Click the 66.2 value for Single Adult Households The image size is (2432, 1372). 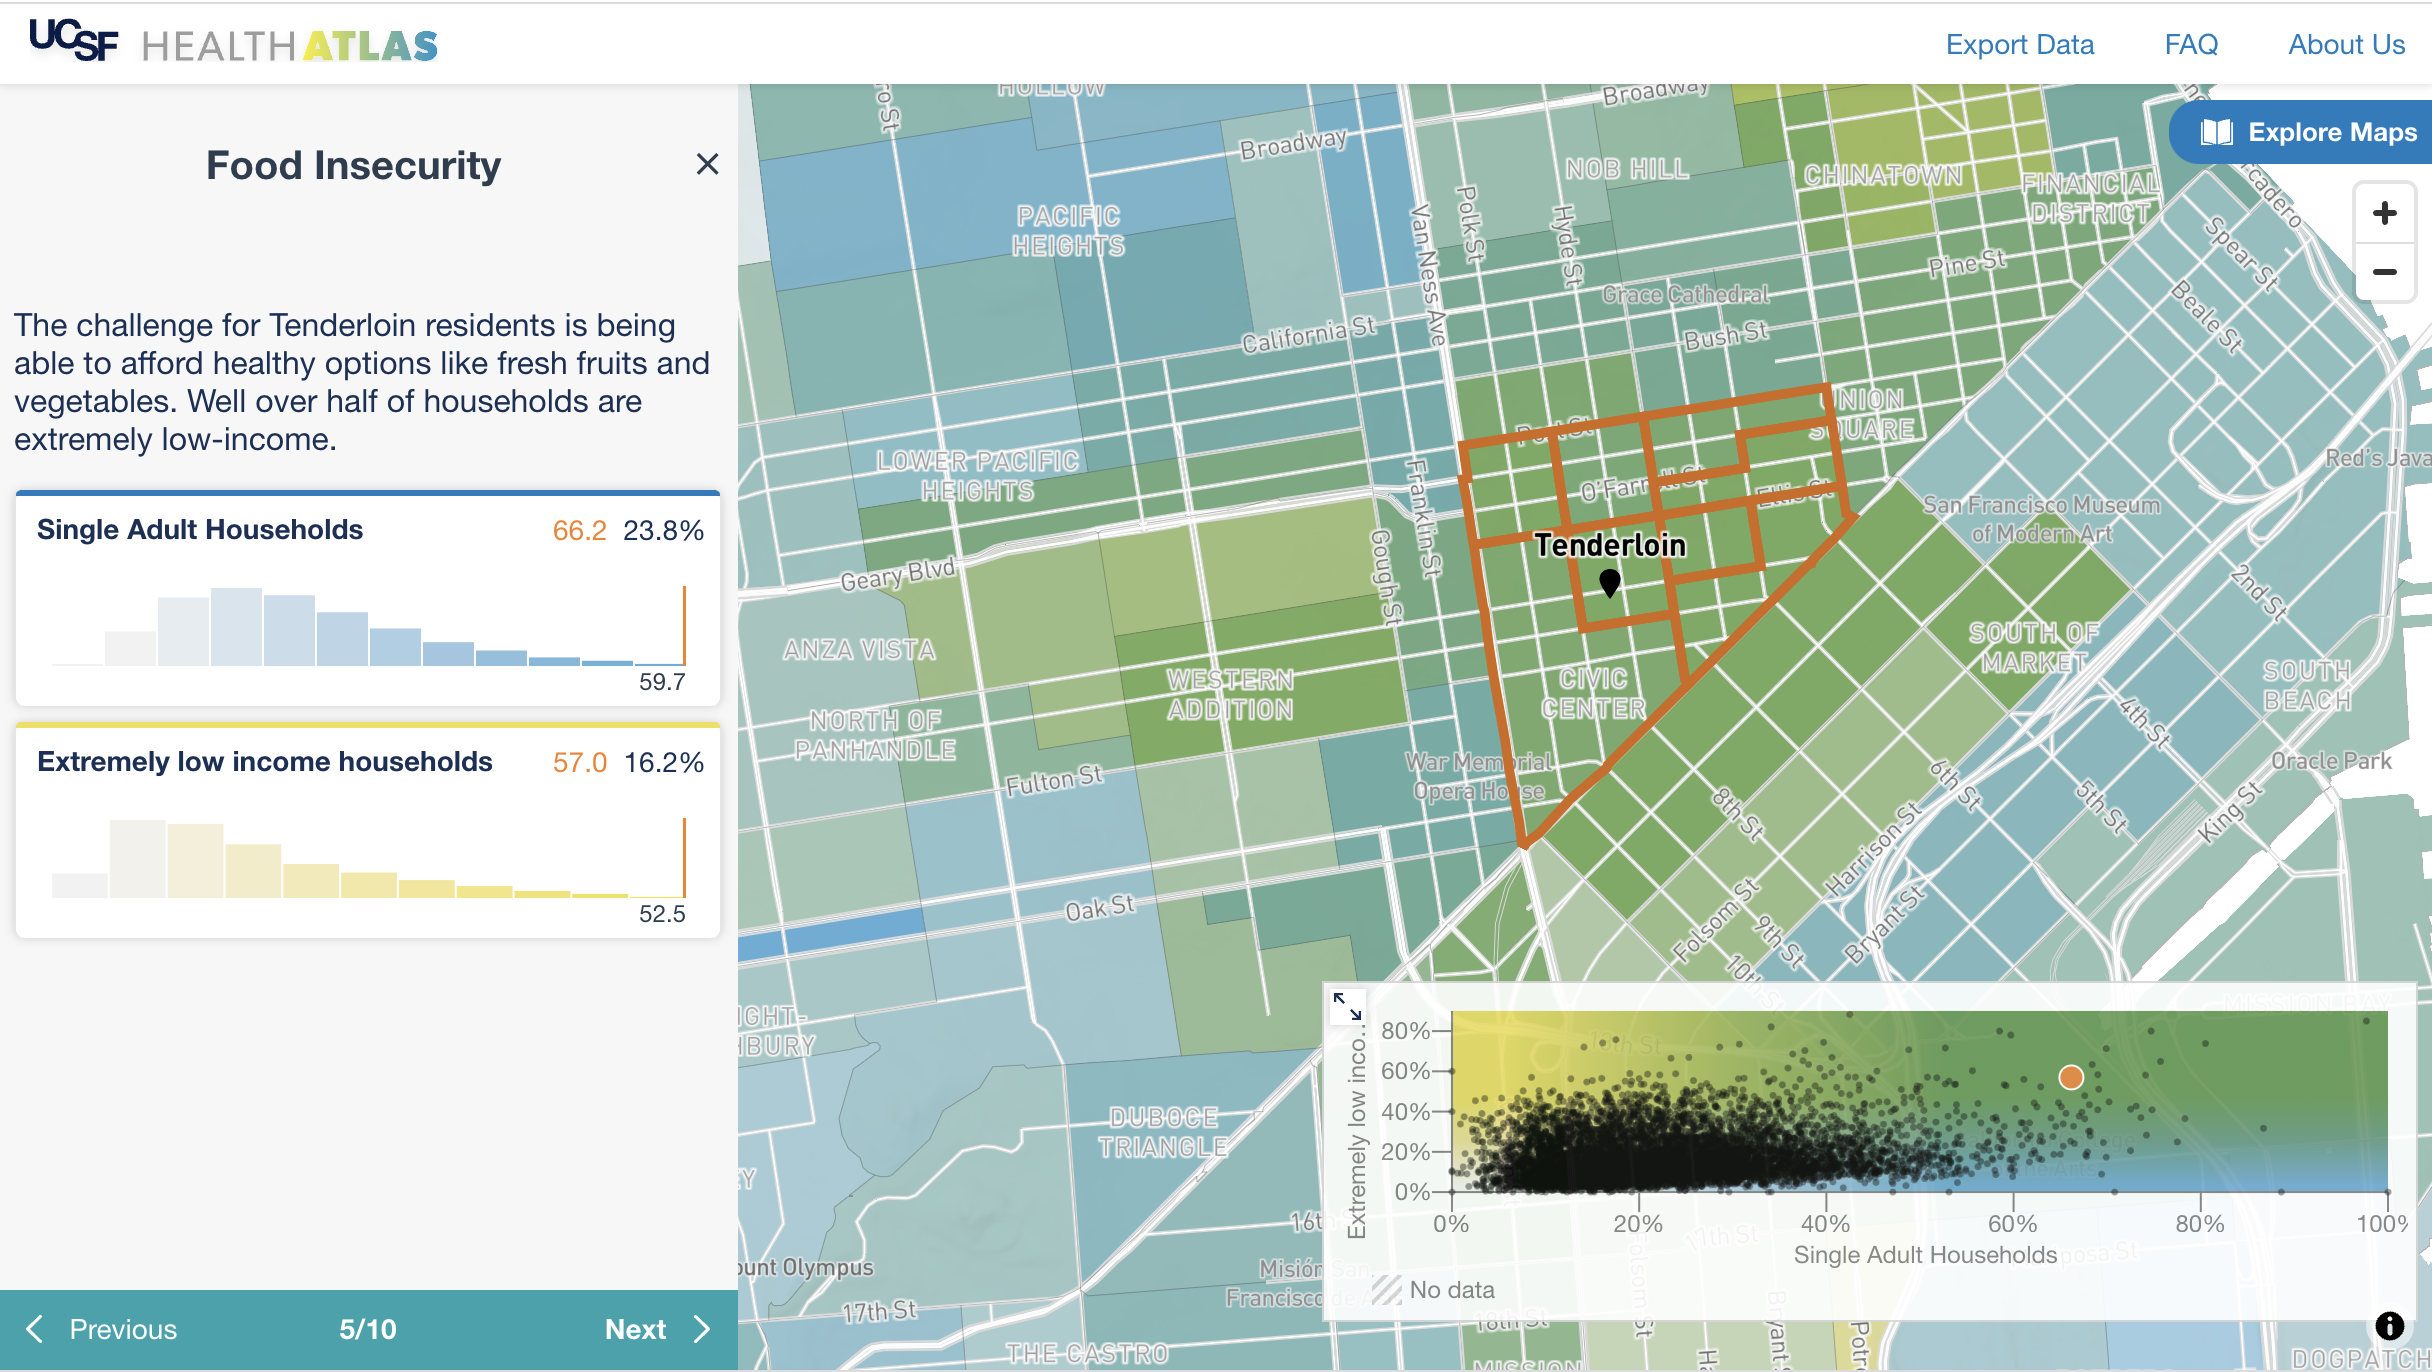[x=580, y=530]
